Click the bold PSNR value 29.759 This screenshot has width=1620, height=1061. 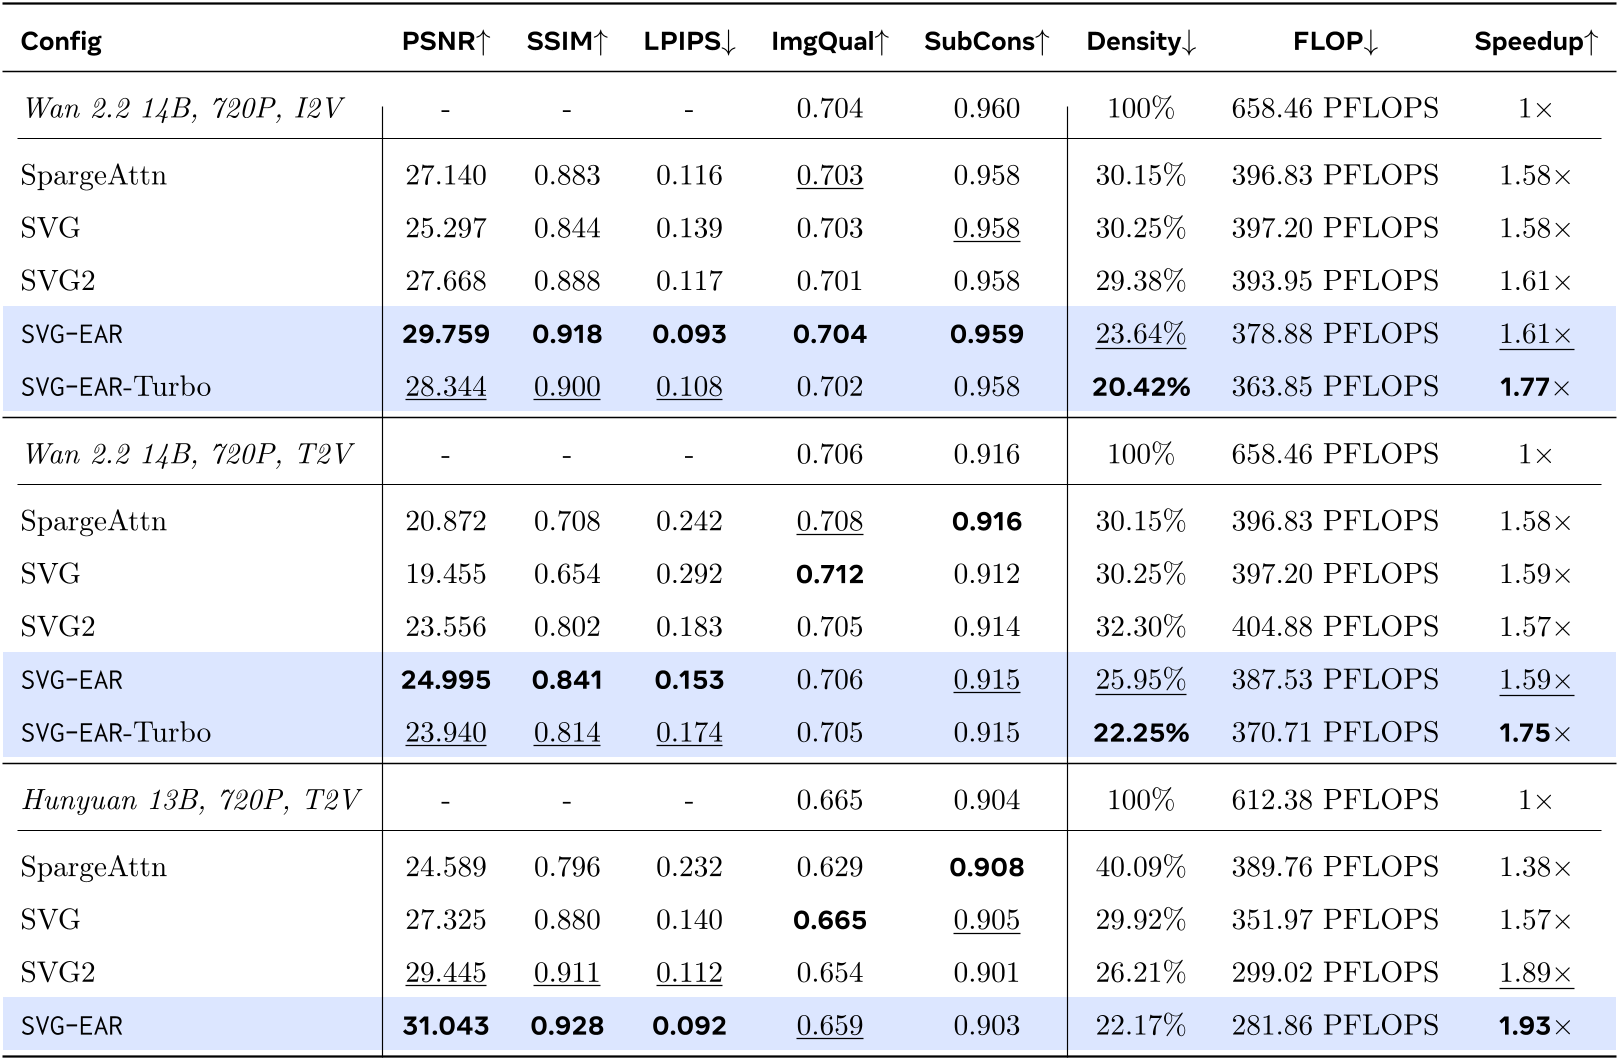point(446,334)
